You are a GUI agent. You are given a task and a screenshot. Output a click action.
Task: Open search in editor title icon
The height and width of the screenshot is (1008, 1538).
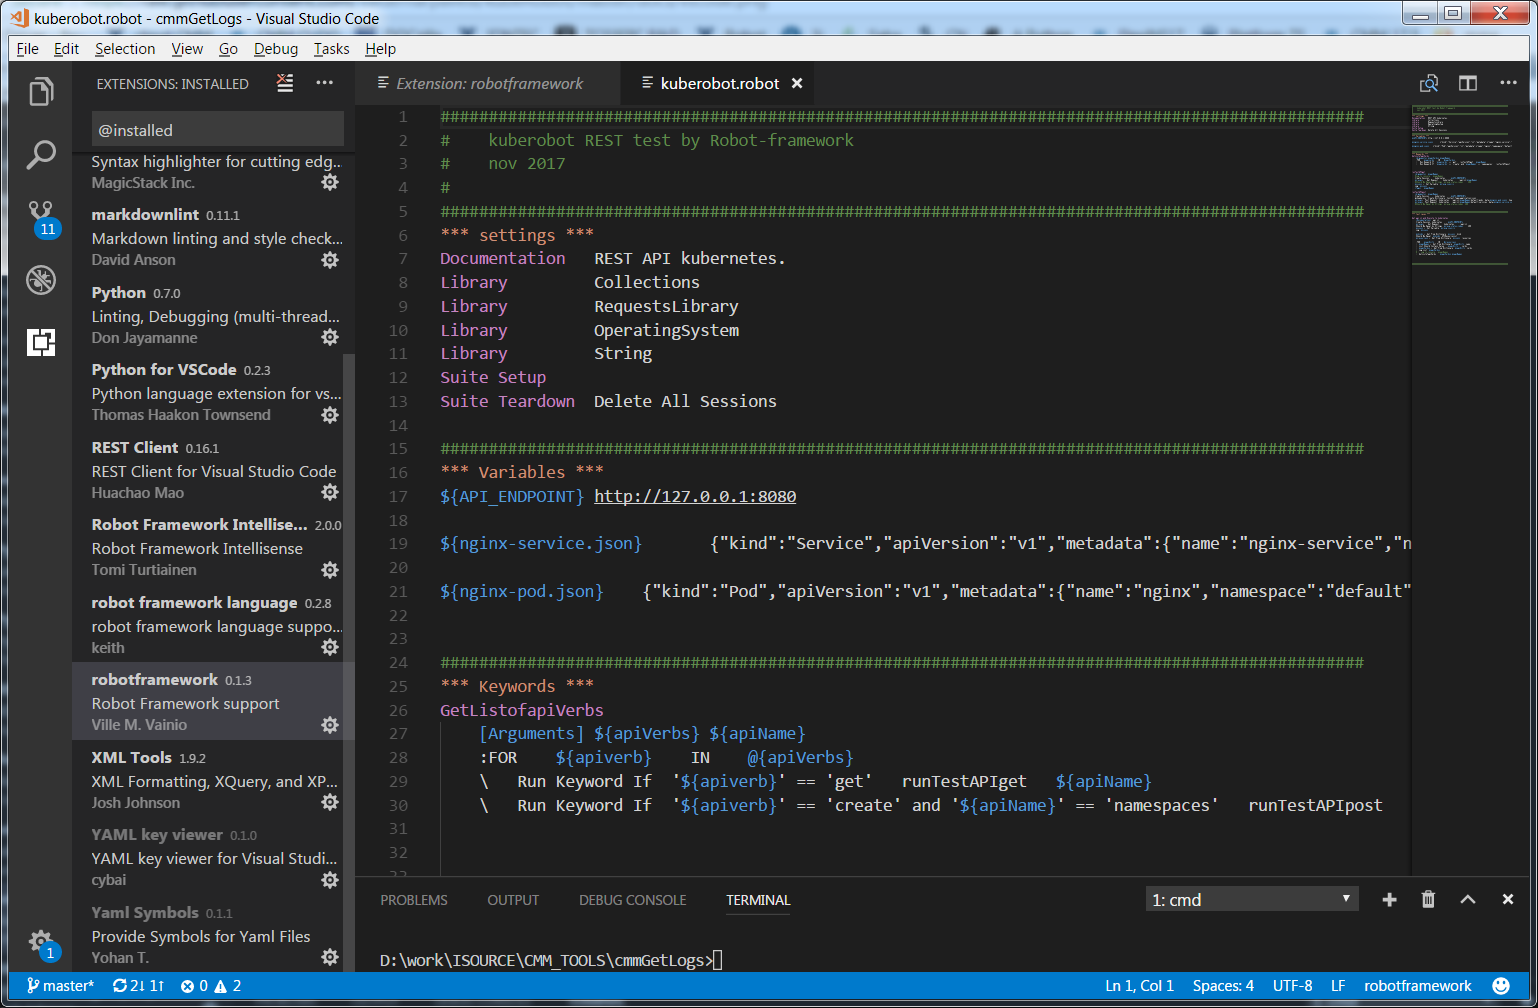click(1429, 83)
